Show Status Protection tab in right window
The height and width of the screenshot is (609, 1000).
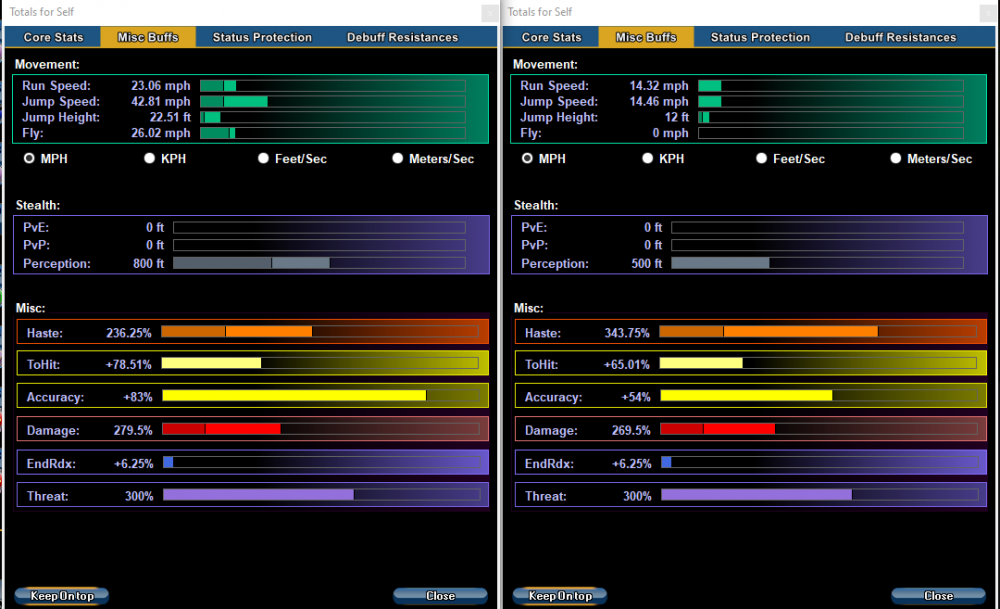click(x=760, y=37)
